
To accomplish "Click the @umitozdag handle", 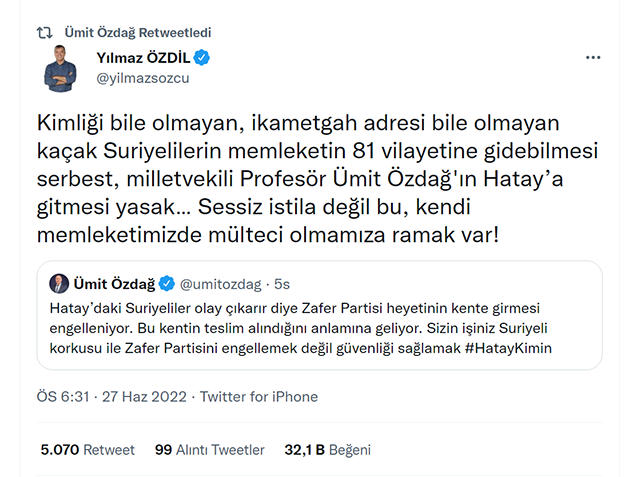I will 220,284.
